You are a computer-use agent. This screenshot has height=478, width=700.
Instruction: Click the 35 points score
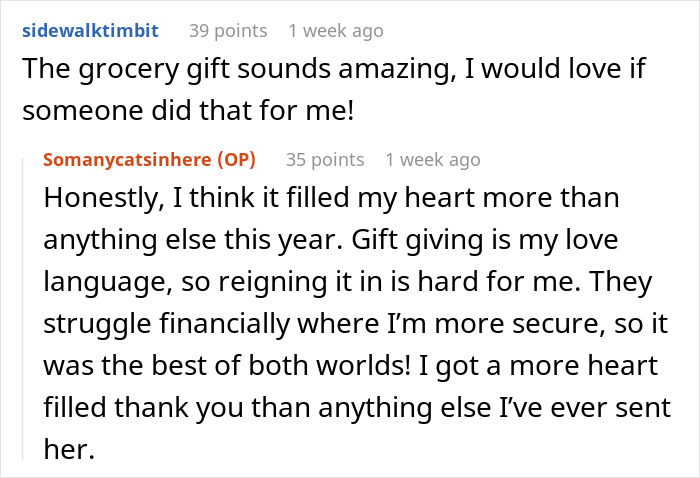[x=324, y=159]
